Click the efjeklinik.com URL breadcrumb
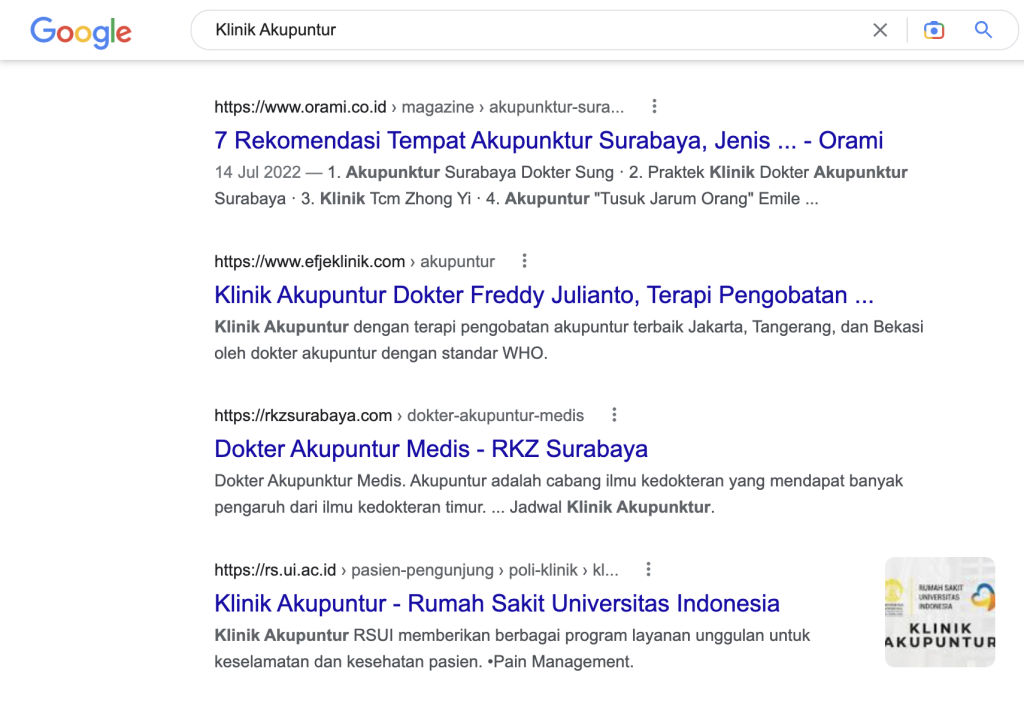The width and height of the screenshot is (1024, 708). coord(355,262)
